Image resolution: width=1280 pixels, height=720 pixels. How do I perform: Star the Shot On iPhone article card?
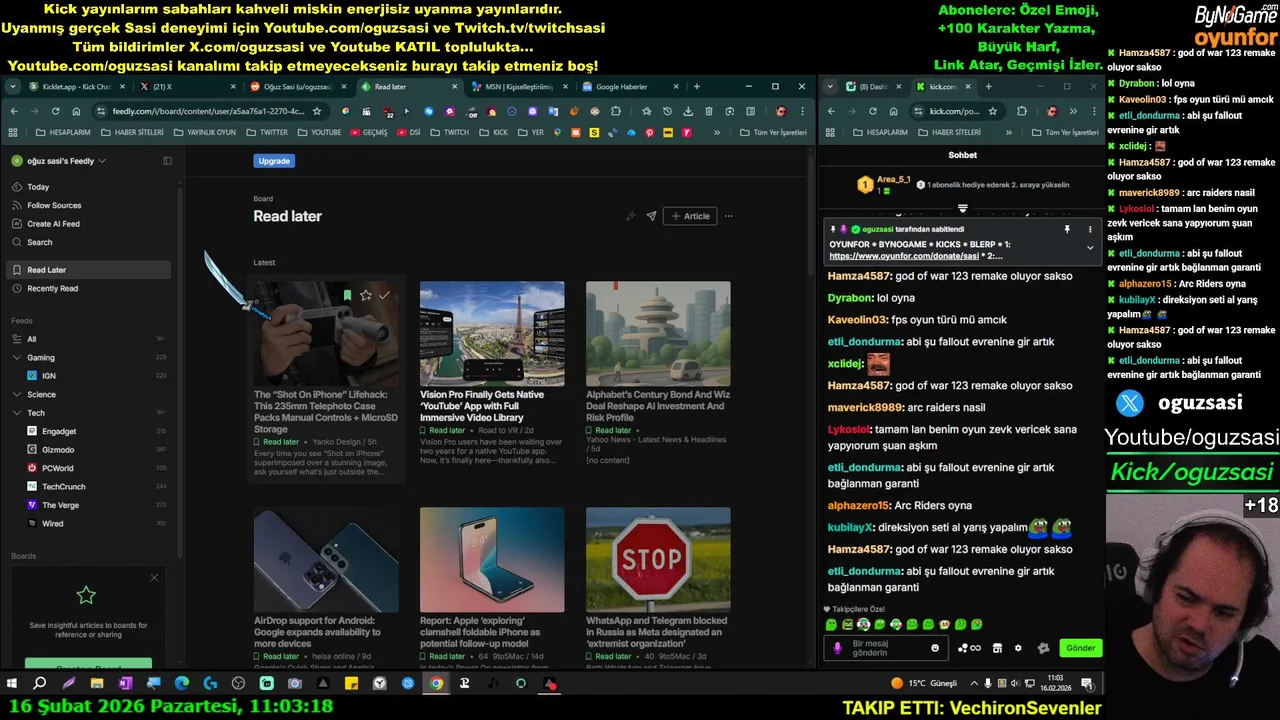click(x=366, y=295)
